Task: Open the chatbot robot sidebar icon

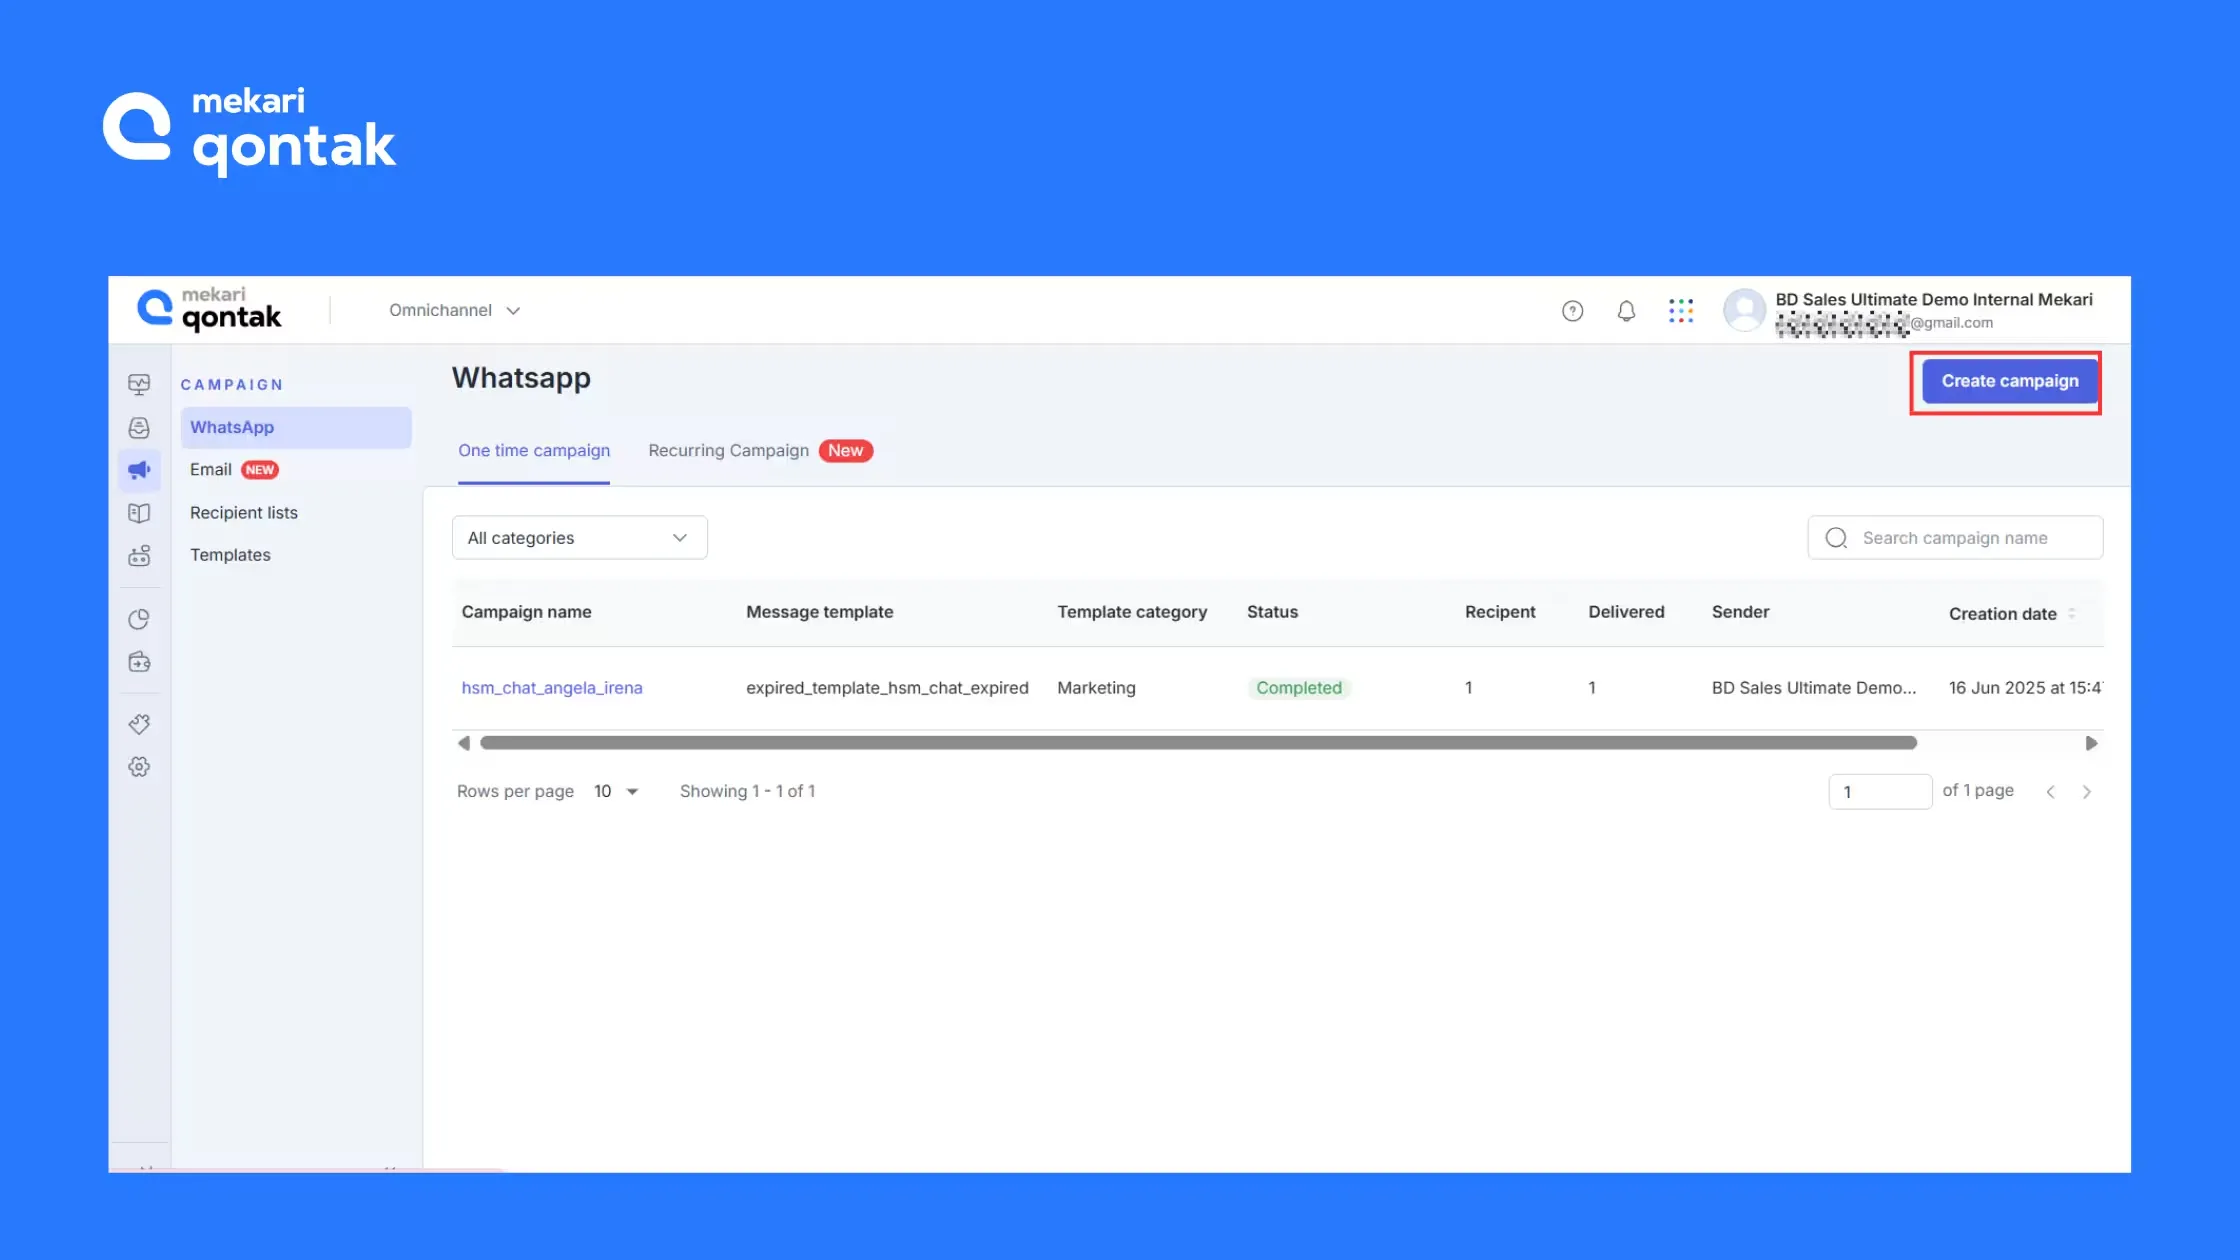Action: [x=139, y=556]
